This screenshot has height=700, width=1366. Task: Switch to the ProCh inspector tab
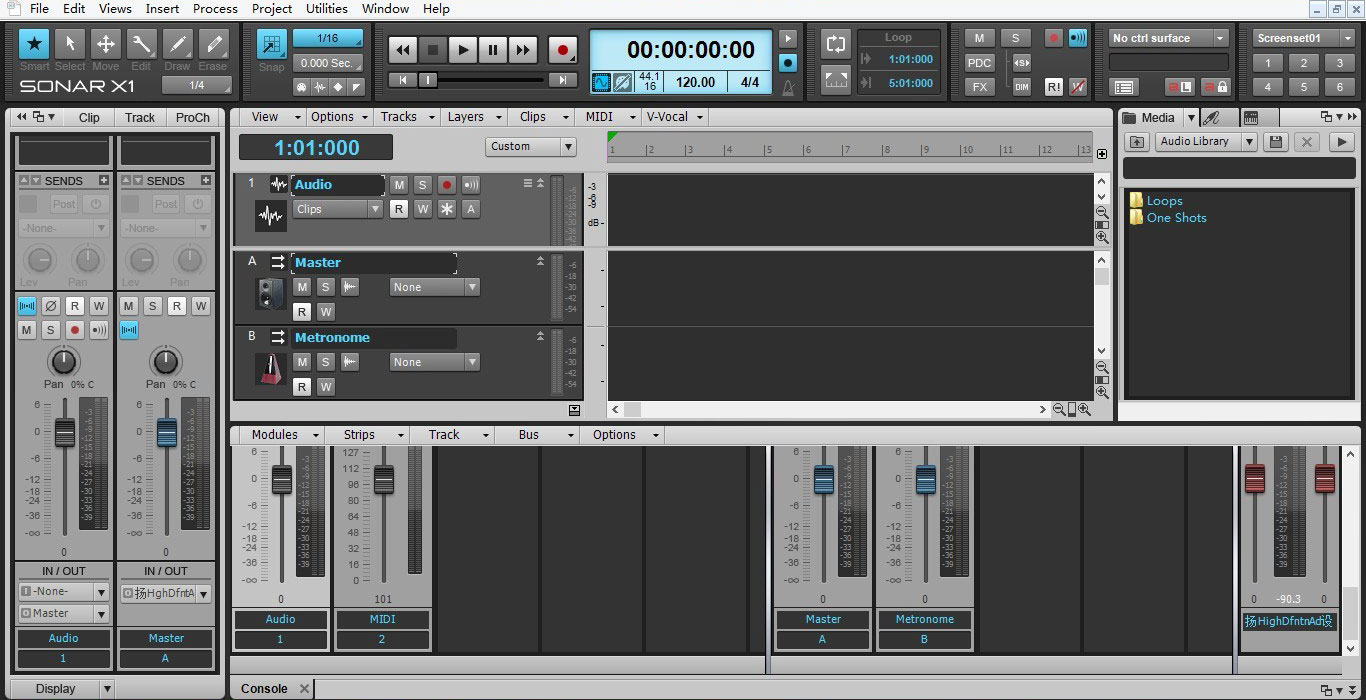(x=192, y=117)
